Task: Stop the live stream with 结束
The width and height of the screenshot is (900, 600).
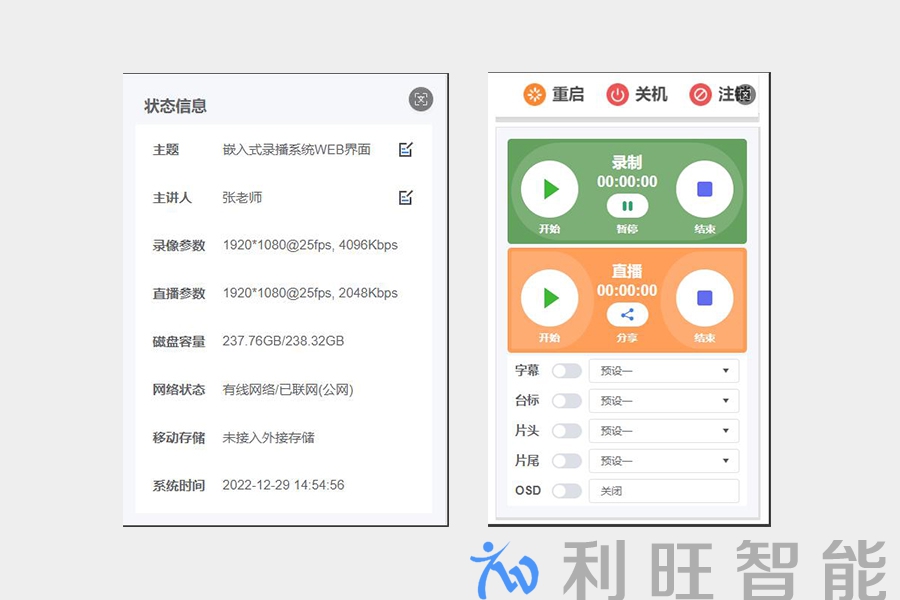Action: coord(706,298)
